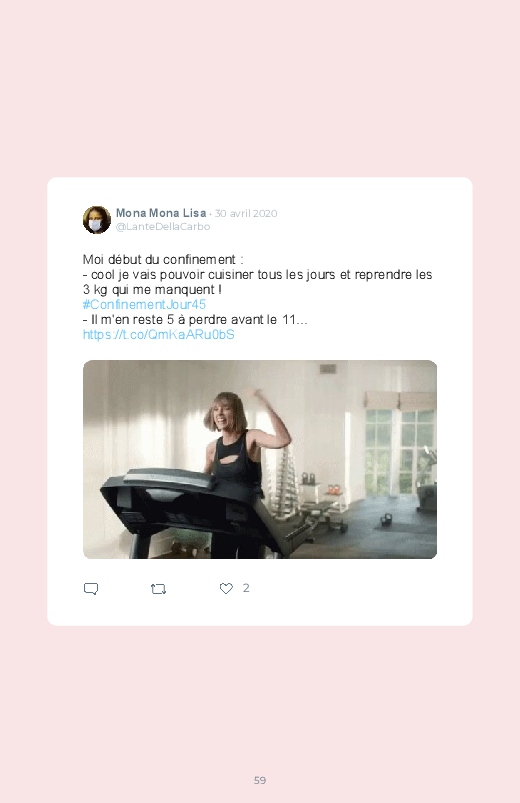Like the tweet with the heart icon

click(226, 588)
